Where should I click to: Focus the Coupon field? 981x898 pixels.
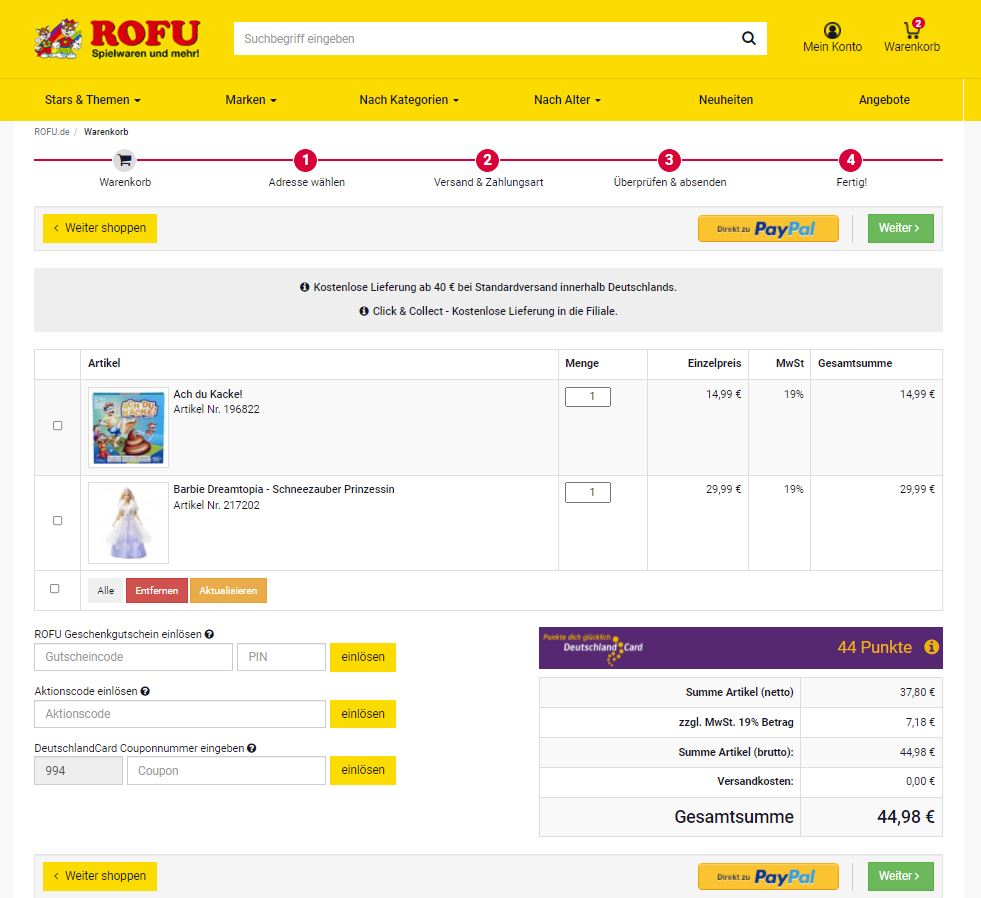226,770
